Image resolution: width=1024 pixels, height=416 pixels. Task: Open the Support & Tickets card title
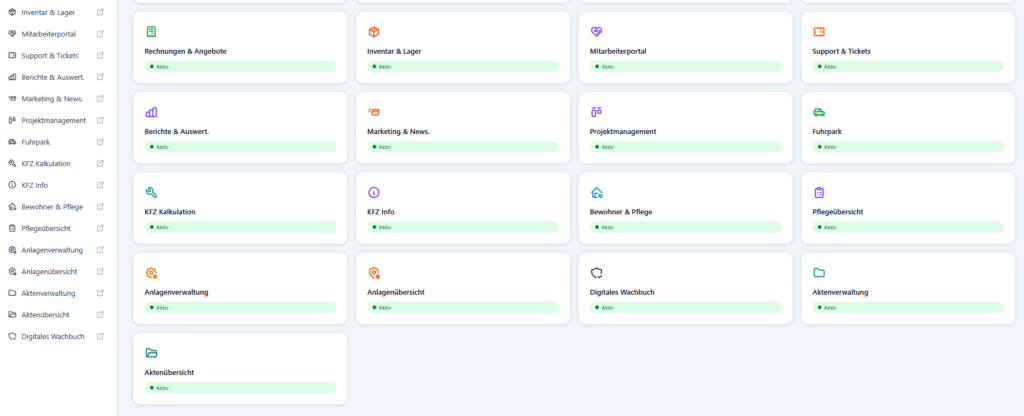point(841,51)
